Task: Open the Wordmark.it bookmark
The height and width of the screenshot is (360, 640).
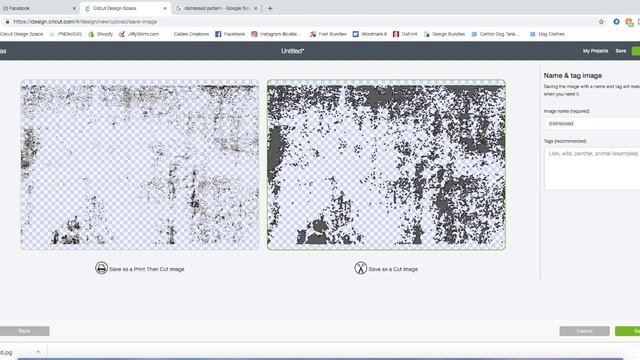Action: pos(369,34)
